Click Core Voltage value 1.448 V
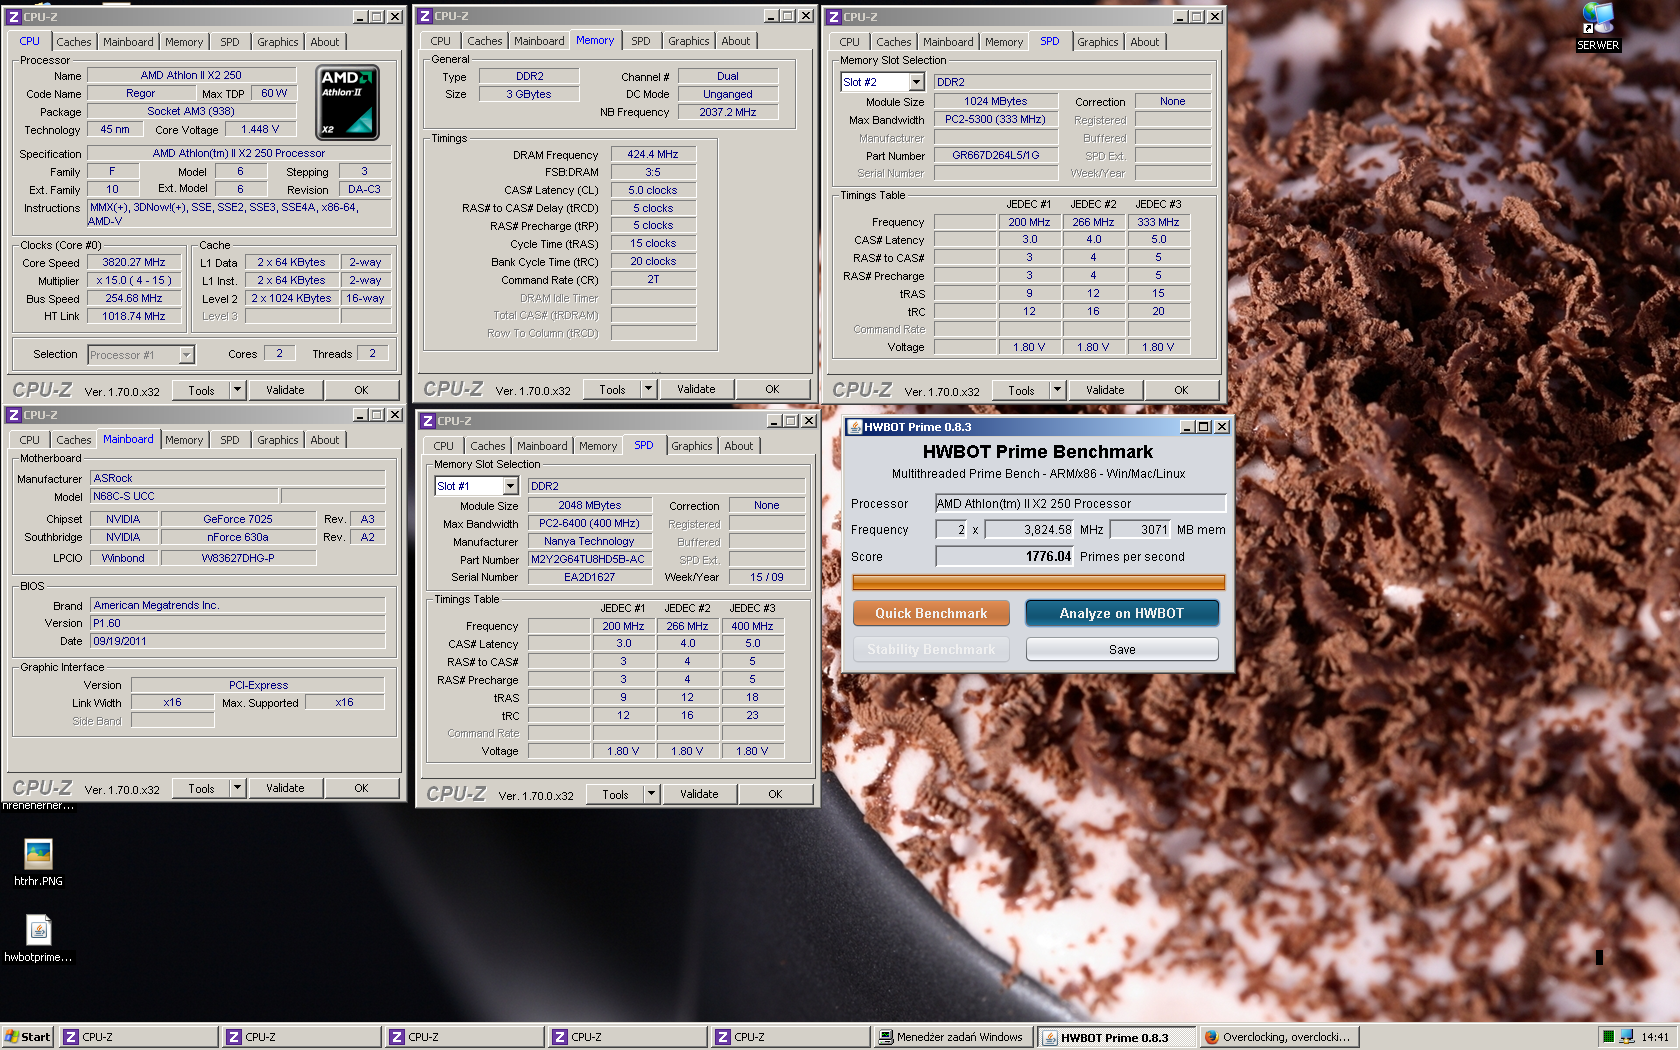Image resolution: width=1680 pixels, height=1050 pixels. [260, 130]
